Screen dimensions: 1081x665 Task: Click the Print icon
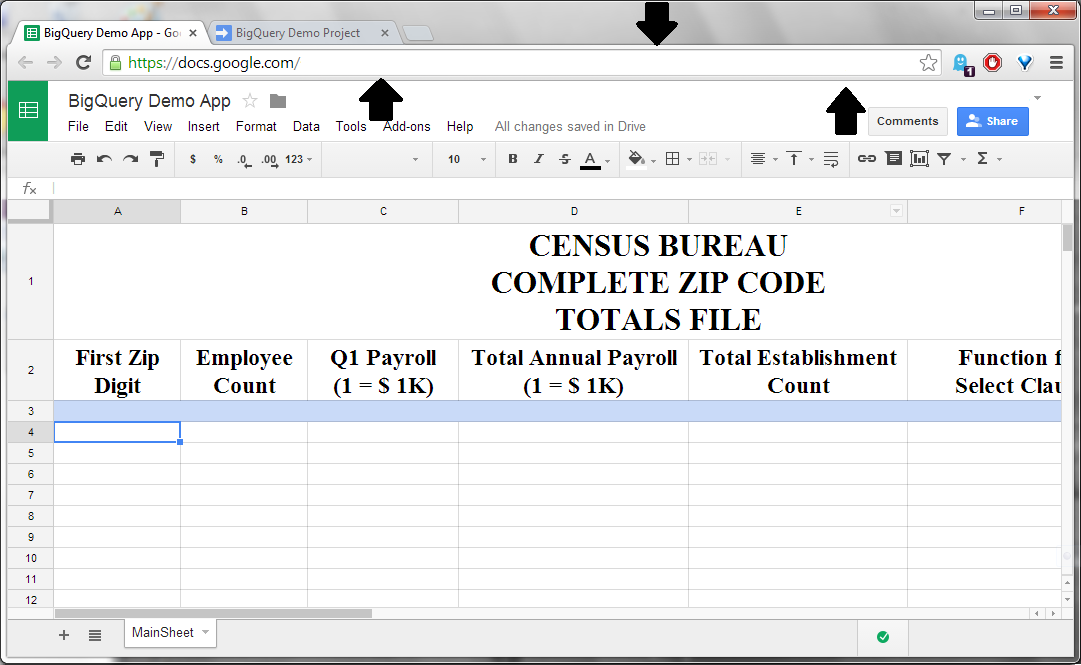pos(78,158)
